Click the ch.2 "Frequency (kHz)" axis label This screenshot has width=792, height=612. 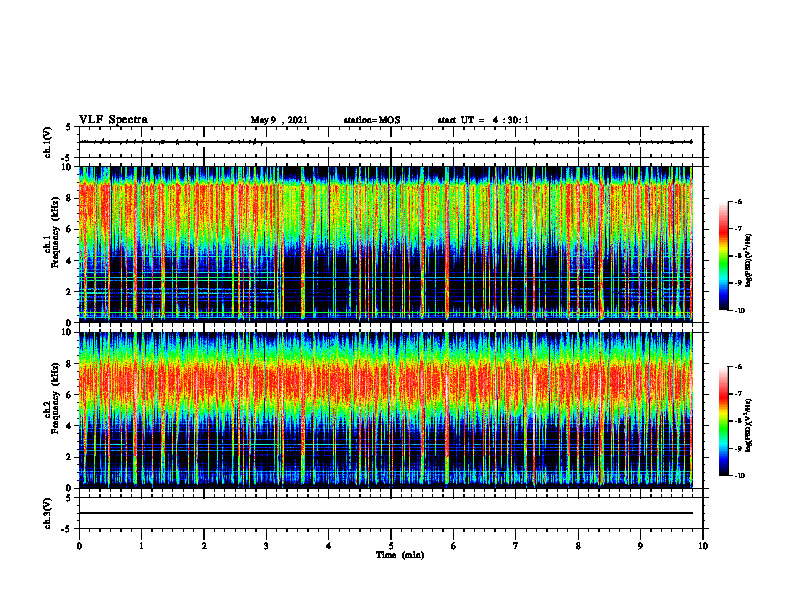(x=55, y=398)
